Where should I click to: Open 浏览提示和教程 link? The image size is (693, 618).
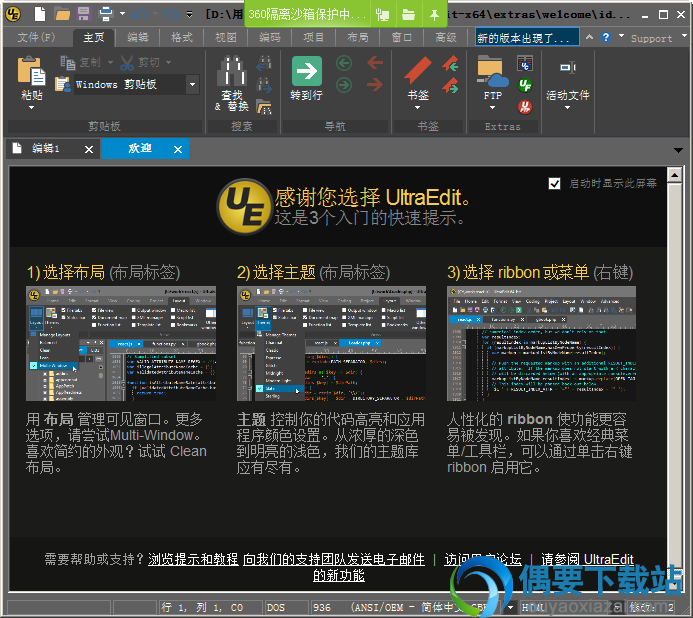(x=193, y=559)
